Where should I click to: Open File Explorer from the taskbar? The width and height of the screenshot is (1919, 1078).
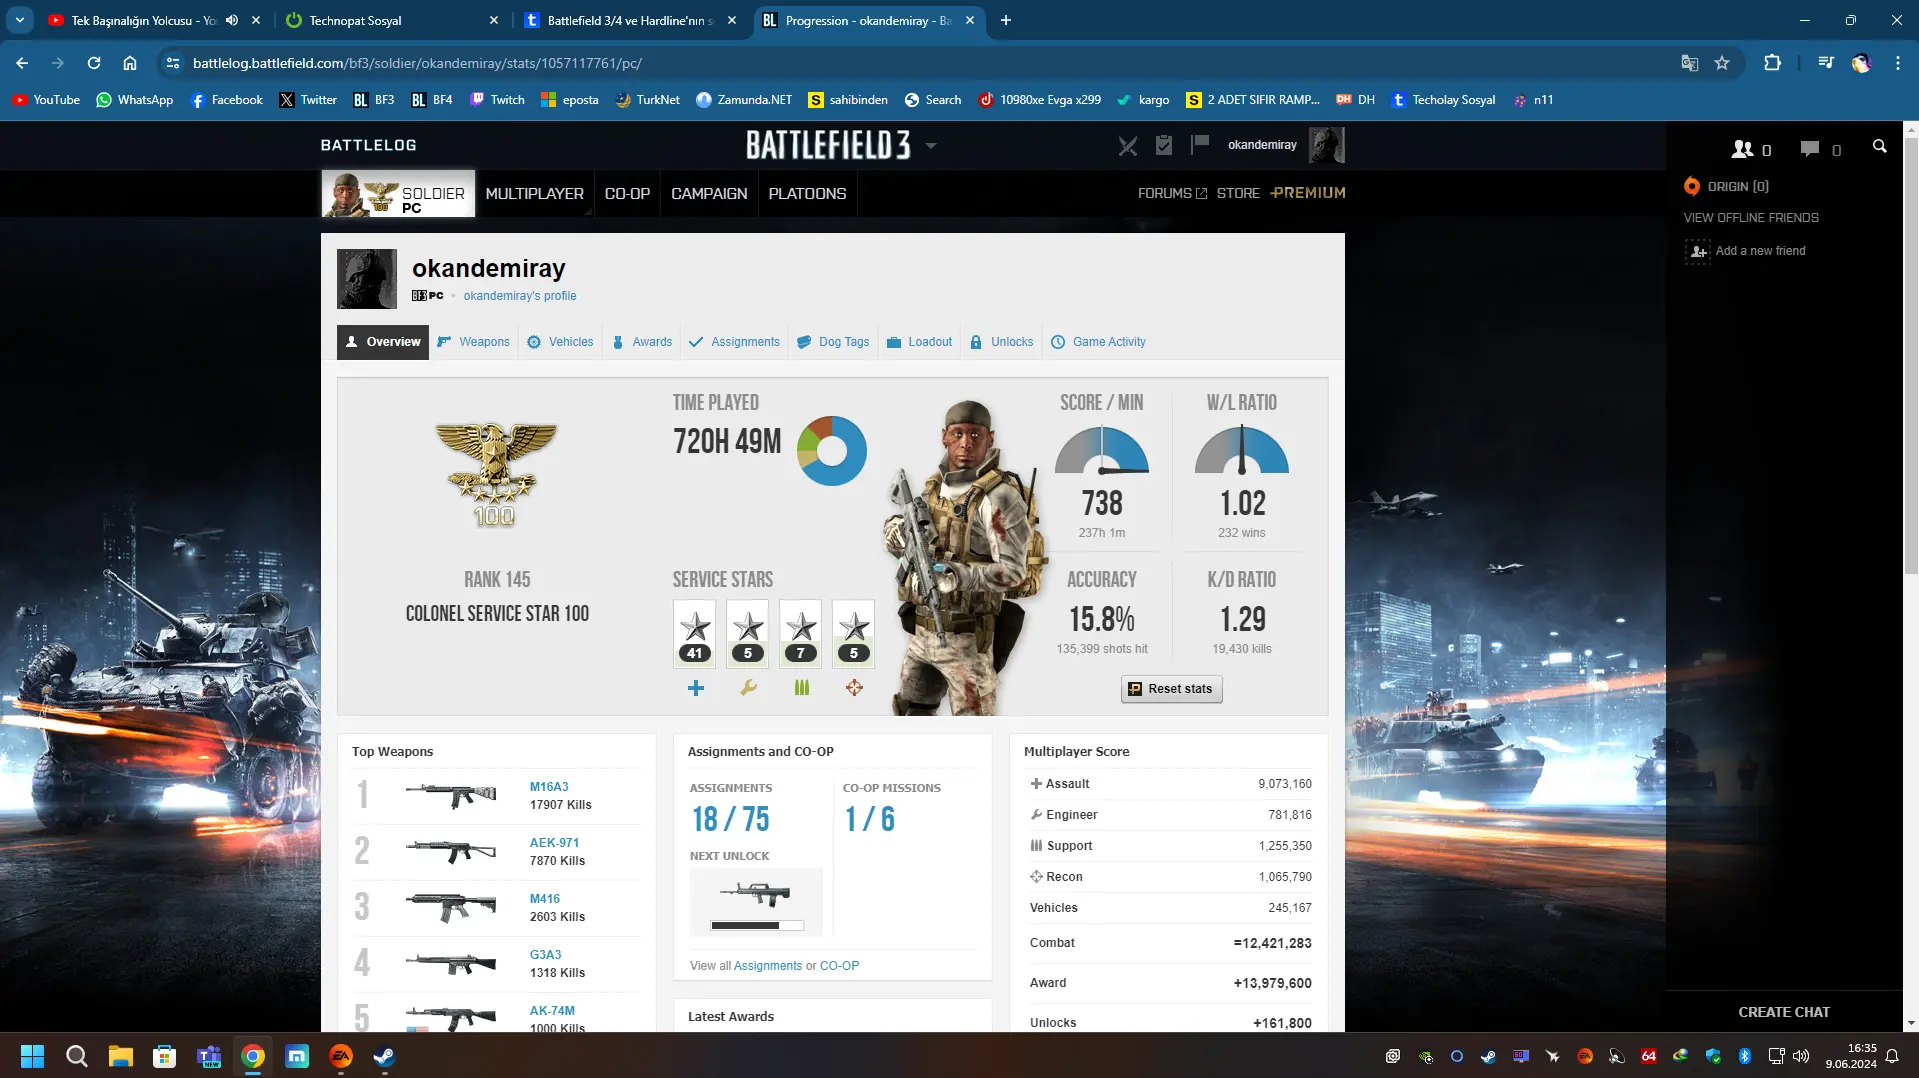point(121,1056)
